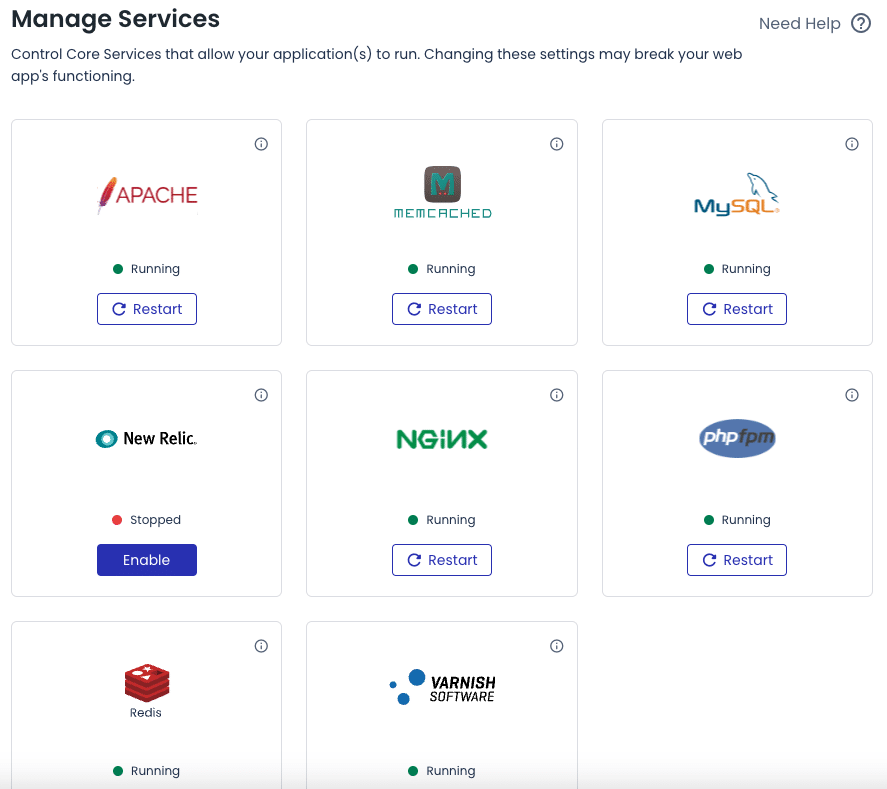This screenshot has width=887, height=789.
Task: Click the Running status under Nginx
Action: click(442, 520)
